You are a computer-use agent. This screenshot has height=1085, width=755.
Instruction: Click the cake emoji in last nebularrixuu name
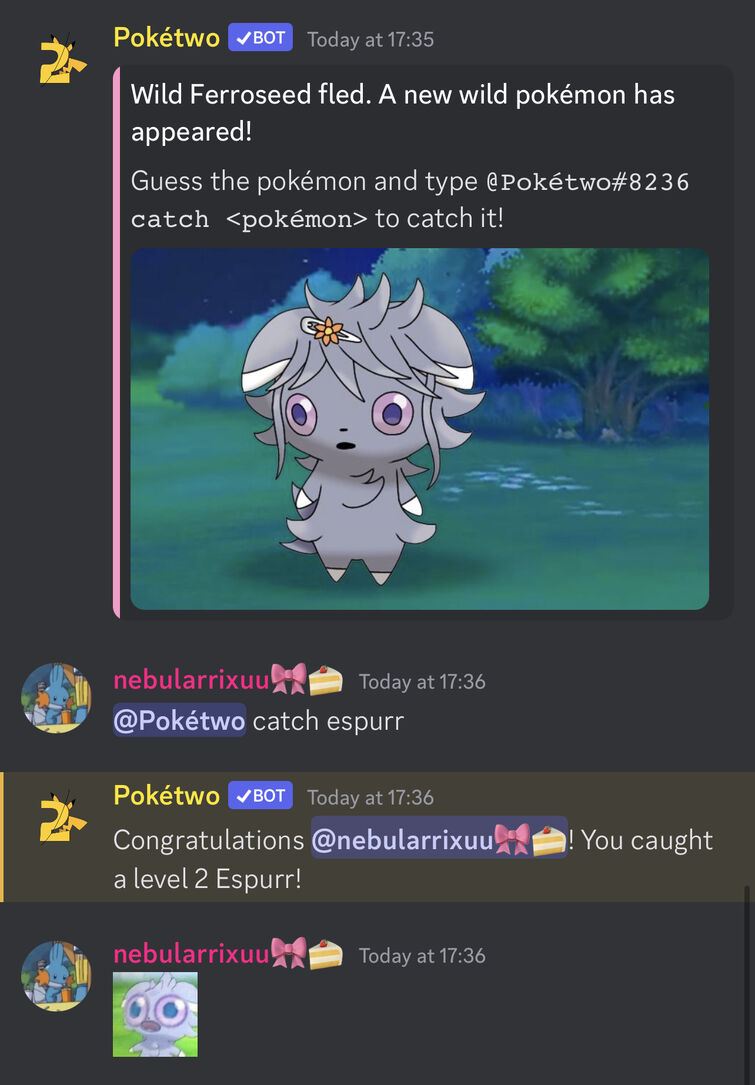325,954
